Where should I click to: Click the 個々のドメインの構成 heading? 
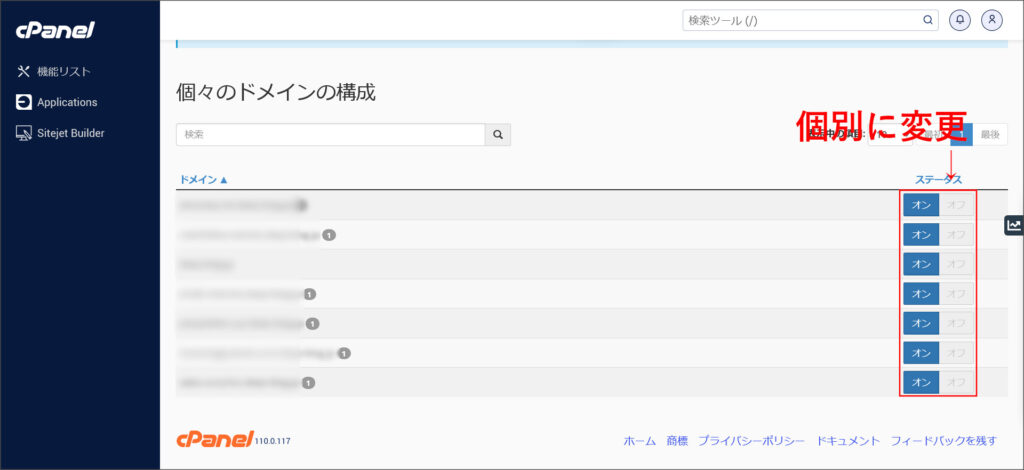point(276,93)
